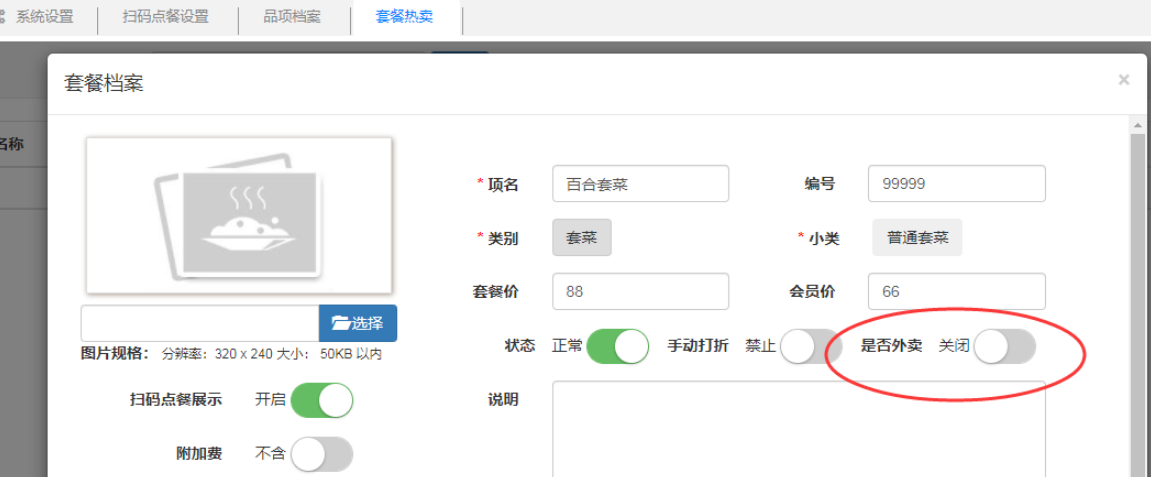Turn on the 是否外卖 switch

click(x=1004, y=347)
